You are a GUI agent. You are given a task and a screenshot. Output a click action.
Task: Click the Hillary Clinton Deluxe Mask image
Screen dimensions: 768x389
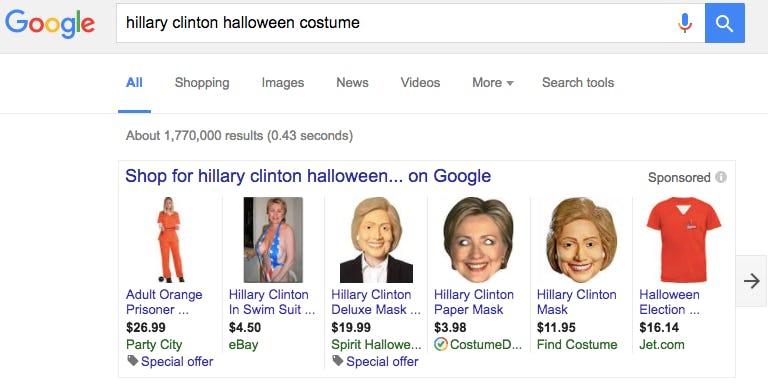(x=376, y=240)
